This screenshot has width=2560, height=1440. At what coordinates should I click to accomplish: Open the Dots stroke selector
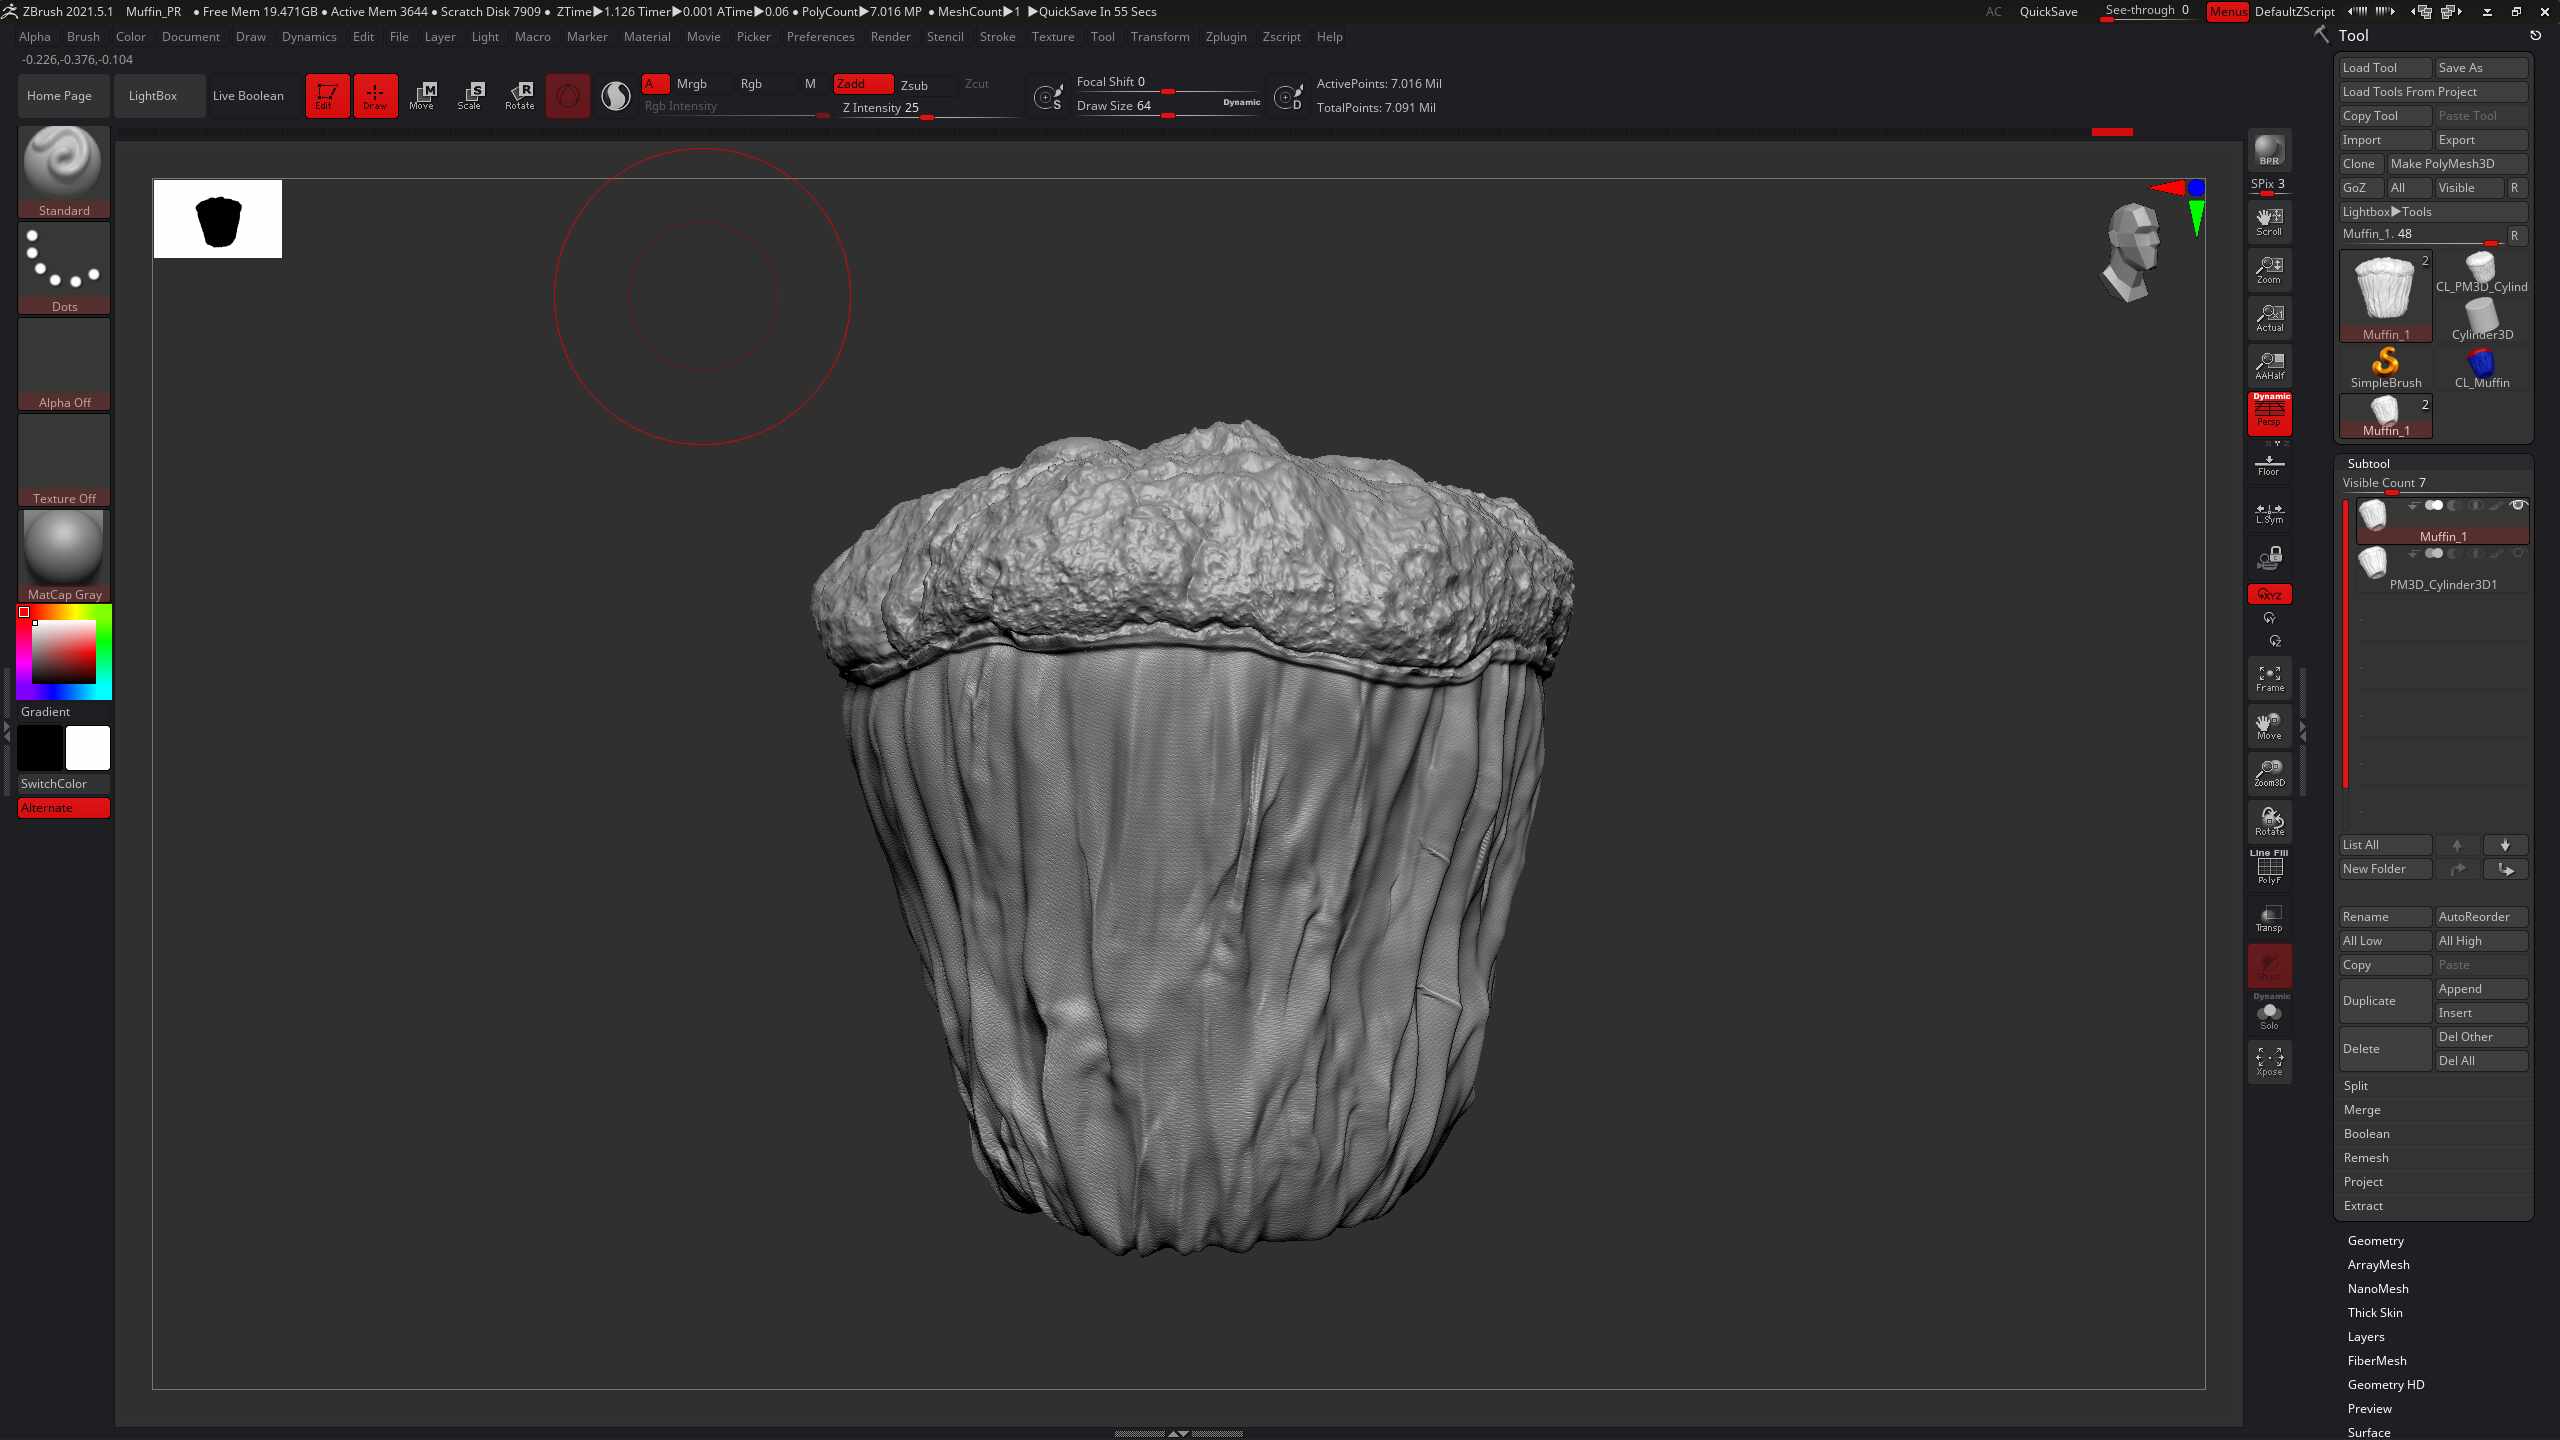point(64,267)
